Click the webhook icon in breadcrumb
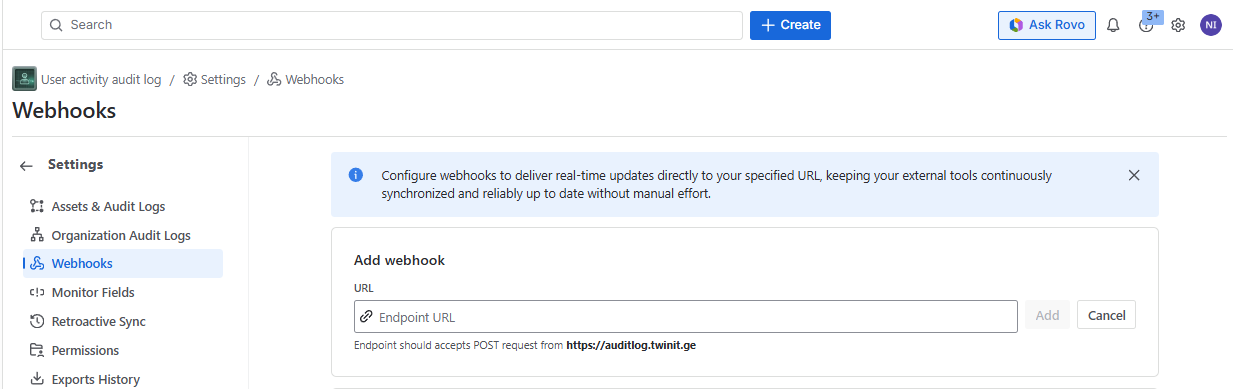 [274, 79]
